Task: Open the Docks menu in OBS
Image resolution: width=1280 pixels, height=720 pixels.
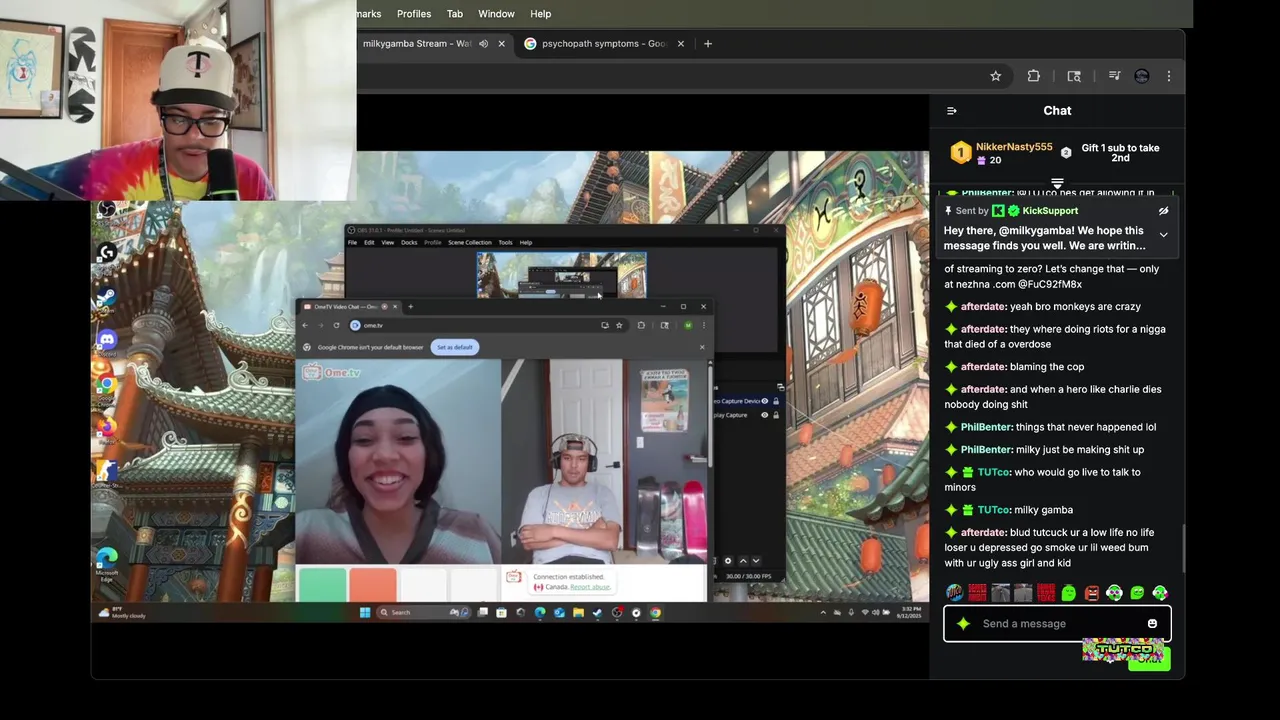Action: click(409, 242)
